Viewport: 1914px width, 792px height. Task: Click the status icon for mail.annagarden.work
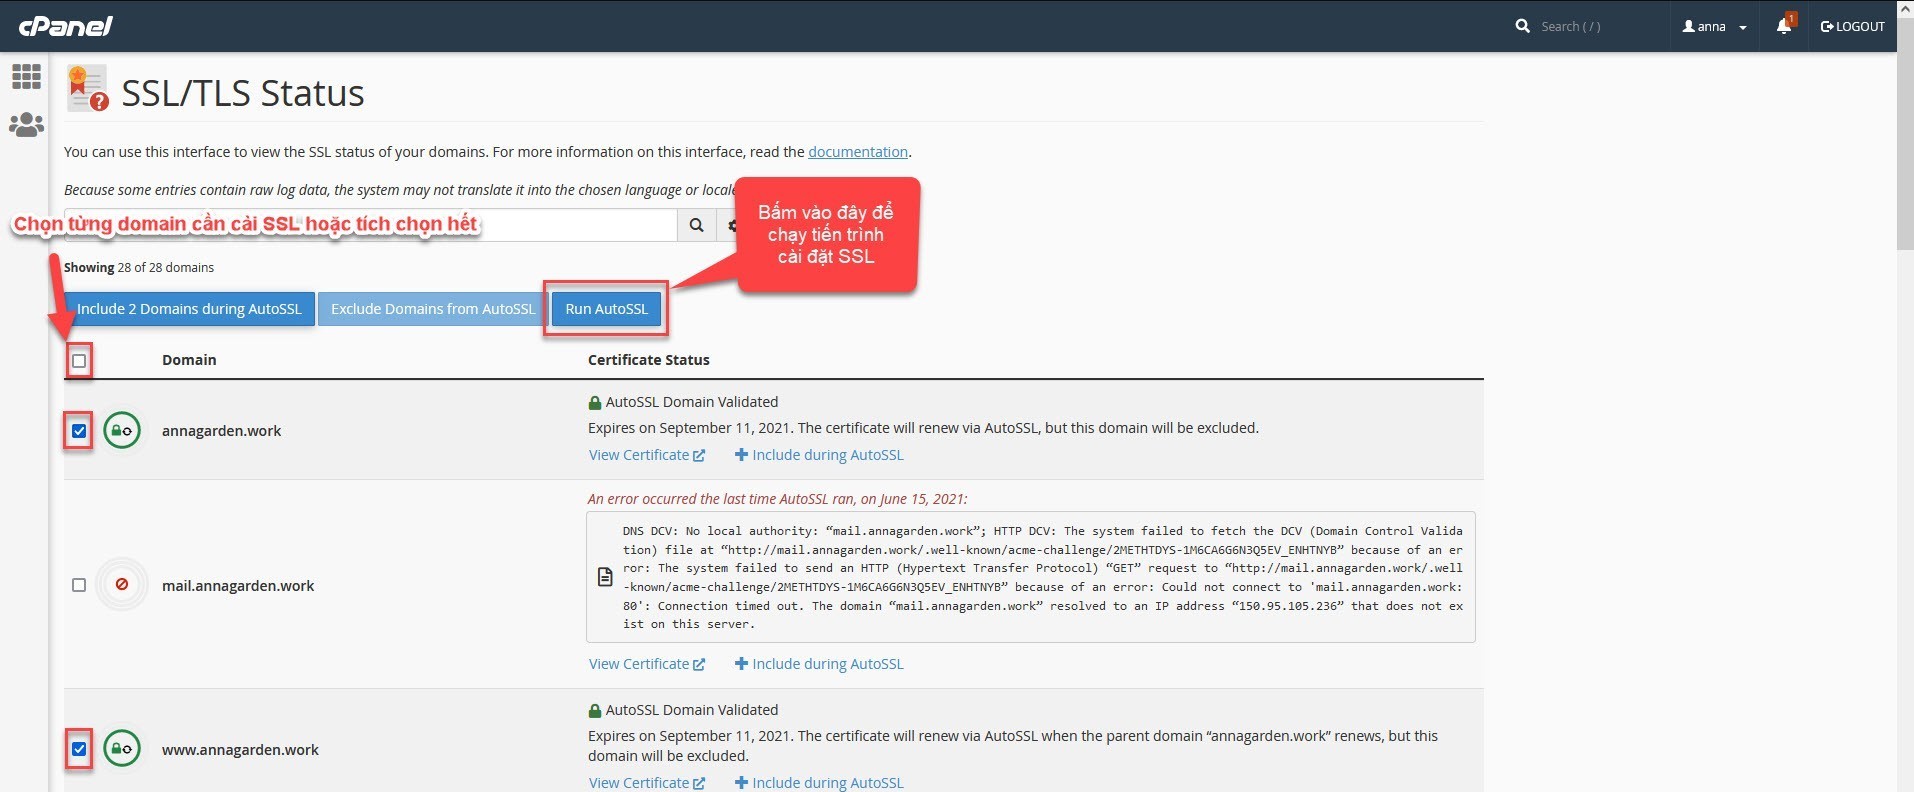coord(122,585)
